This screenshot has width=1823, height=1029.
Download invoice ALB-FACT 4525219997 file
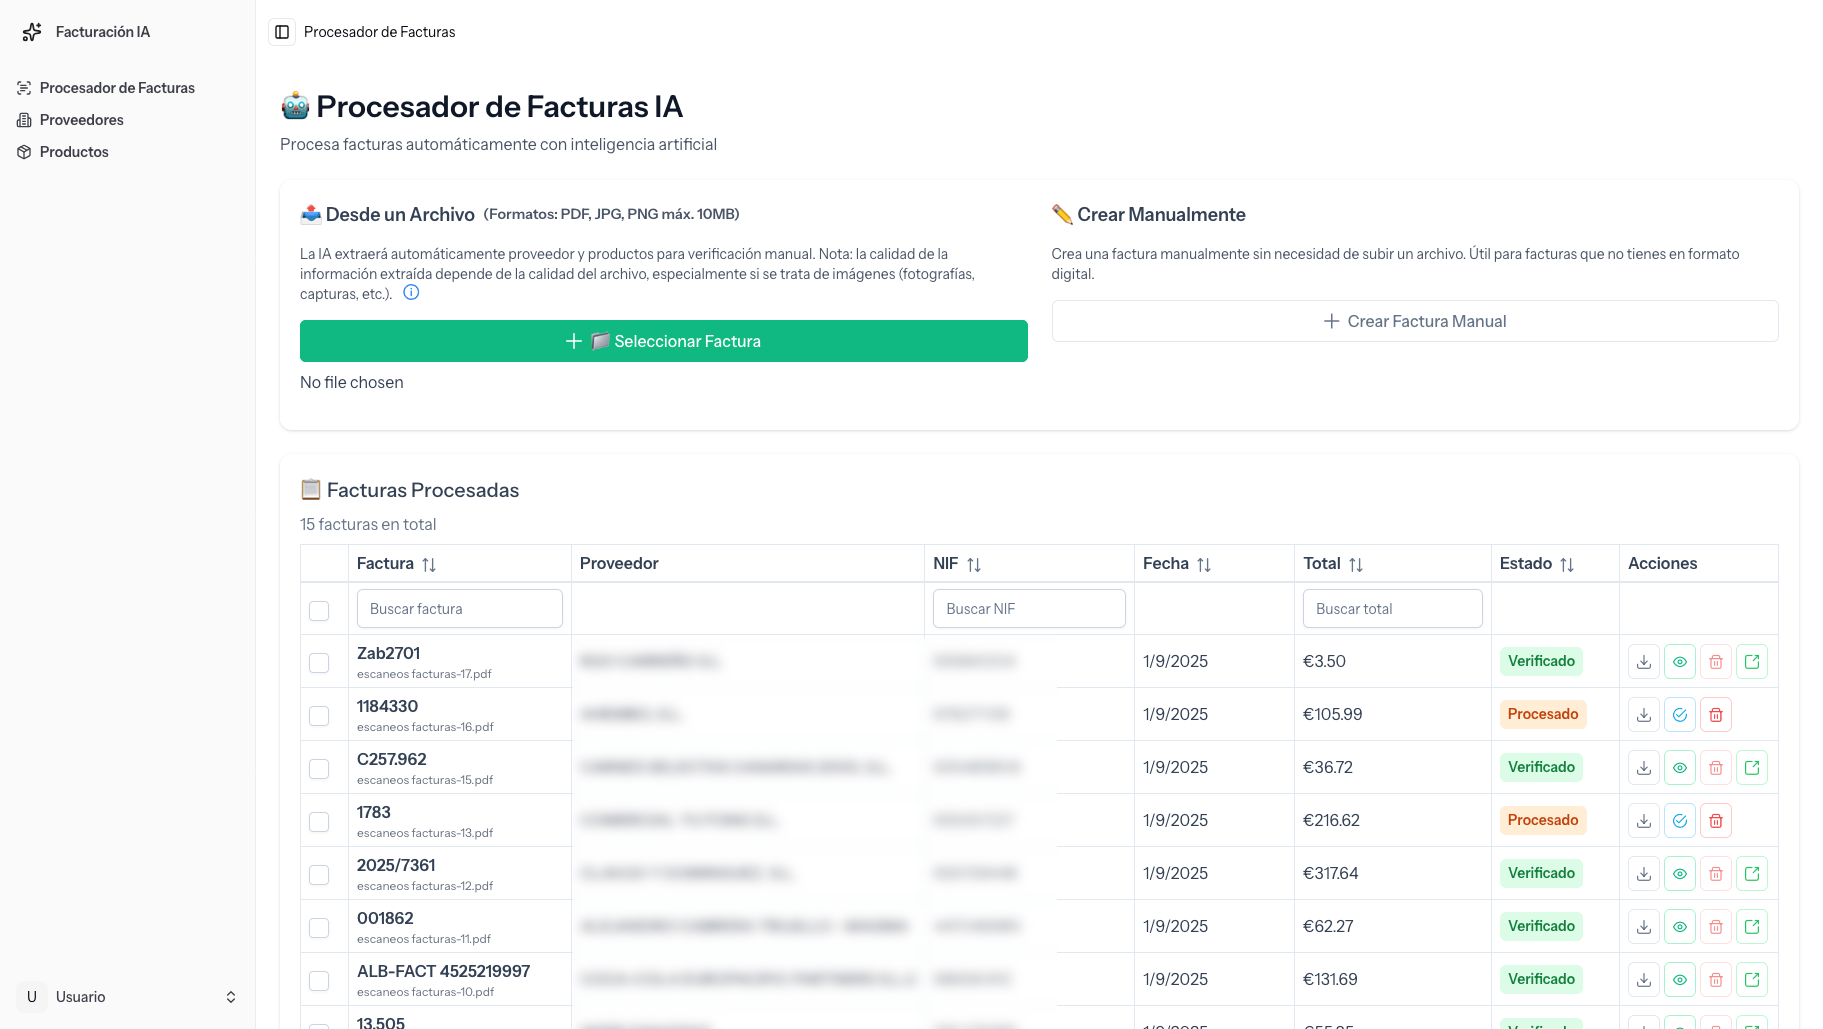click(x=1644, y=980)
